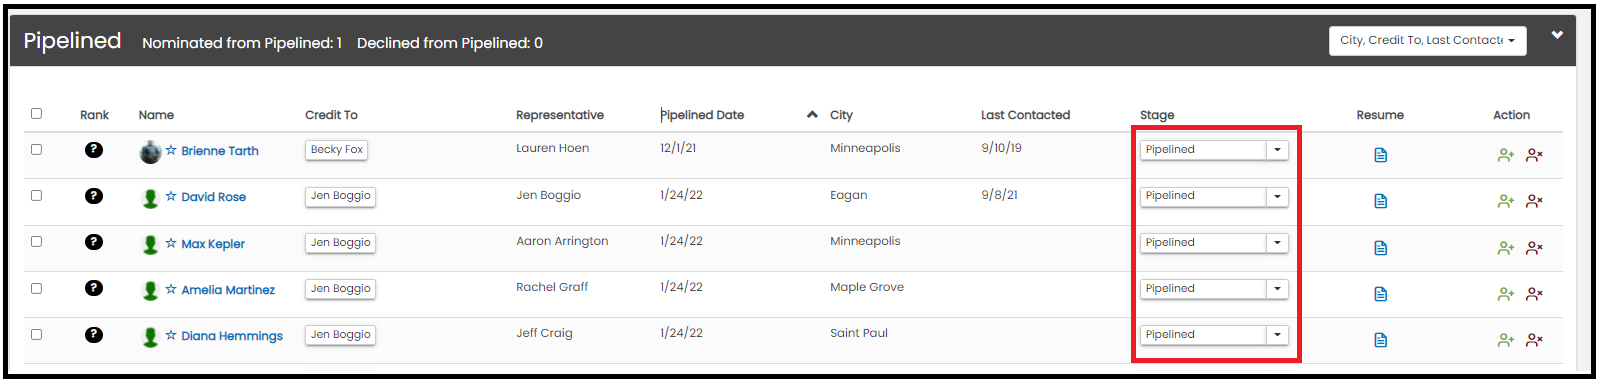Click the rank question mark for Amelia Martinez
1601x385 pixels.
pyautogui.click(x=94, y=288)
